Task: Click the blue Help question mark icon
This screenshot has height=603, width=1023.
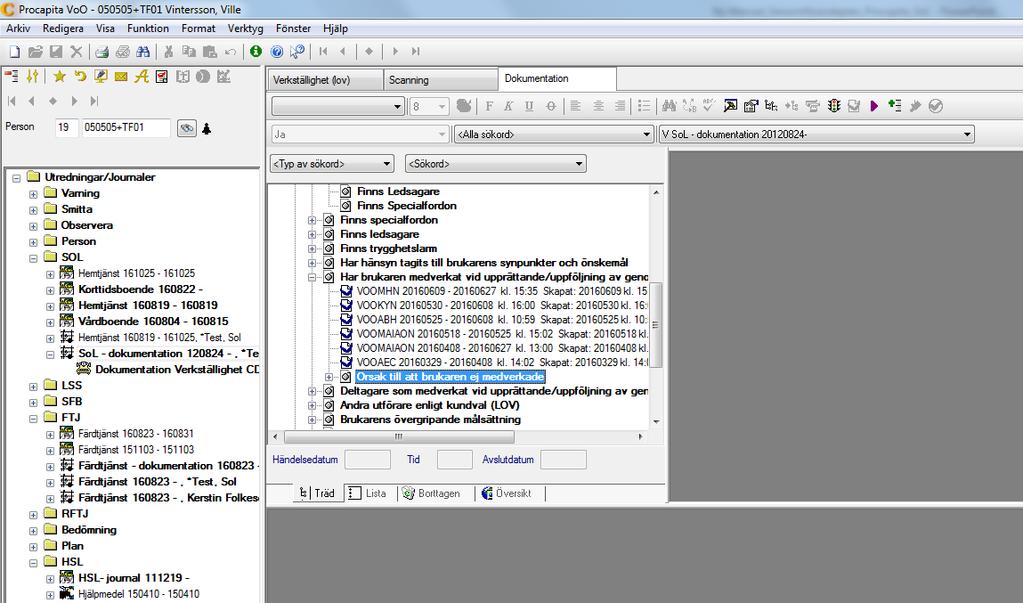Action: tap(277, 52)
